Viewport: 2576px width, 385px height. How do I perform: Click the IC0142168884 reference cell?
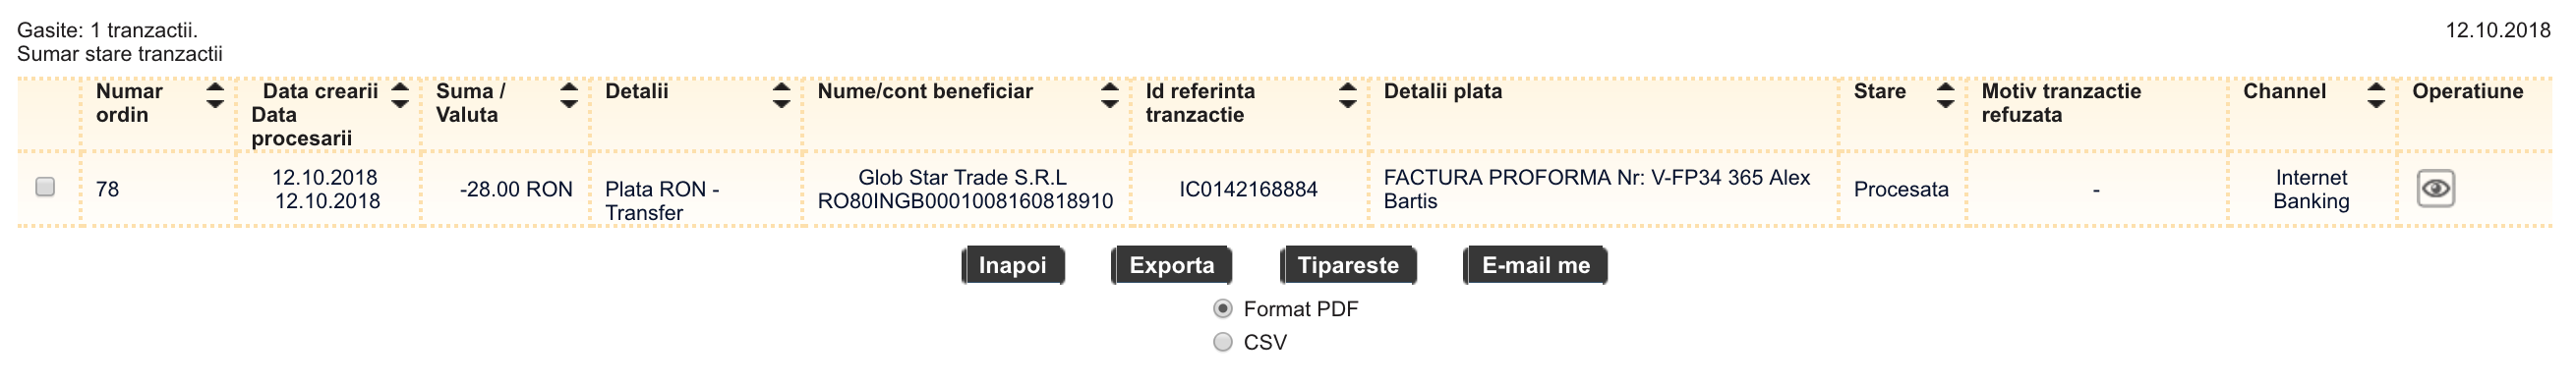[1248, 189]
